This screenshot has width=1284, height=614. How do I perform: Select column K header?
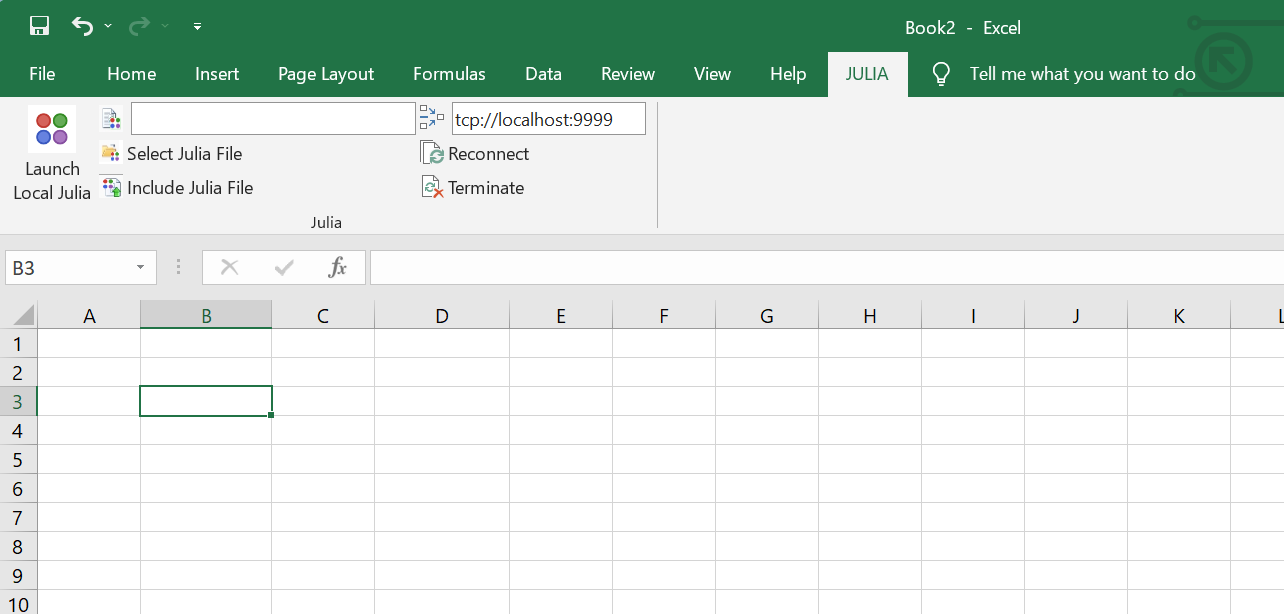[x=1179, y=316]
